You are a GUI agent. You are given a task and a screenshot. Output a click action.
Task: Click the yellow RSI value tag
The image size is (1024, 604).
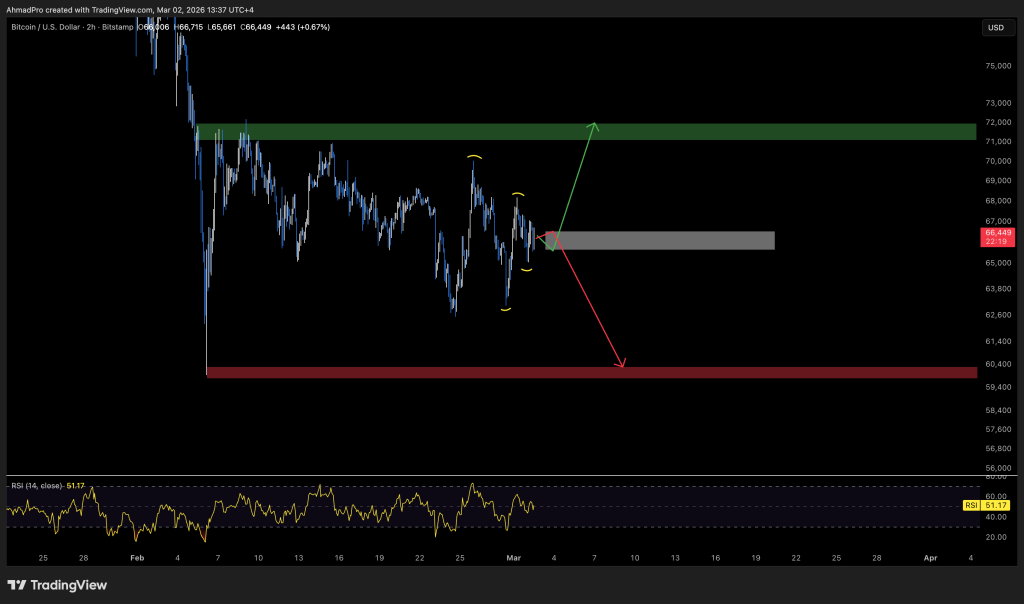pos(971,506)
